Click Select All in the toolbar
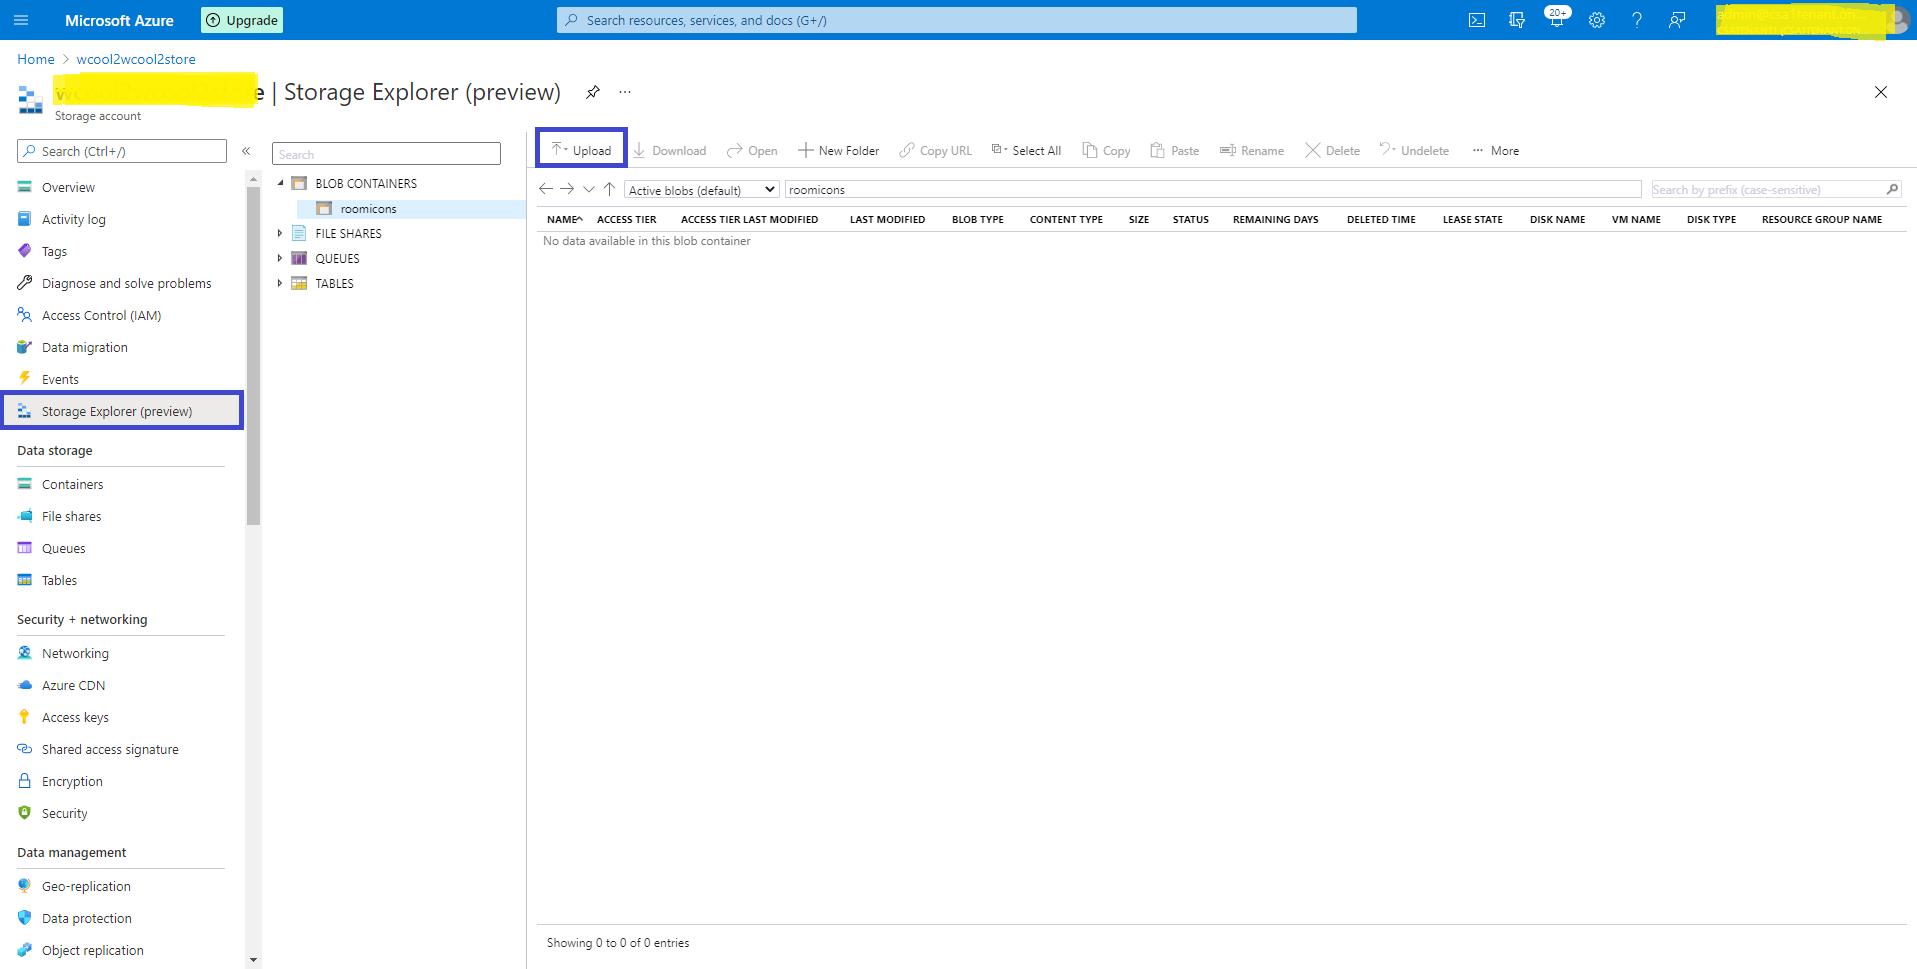The width and height of the screenshot is (1917, 969). tap(1027, 151)
